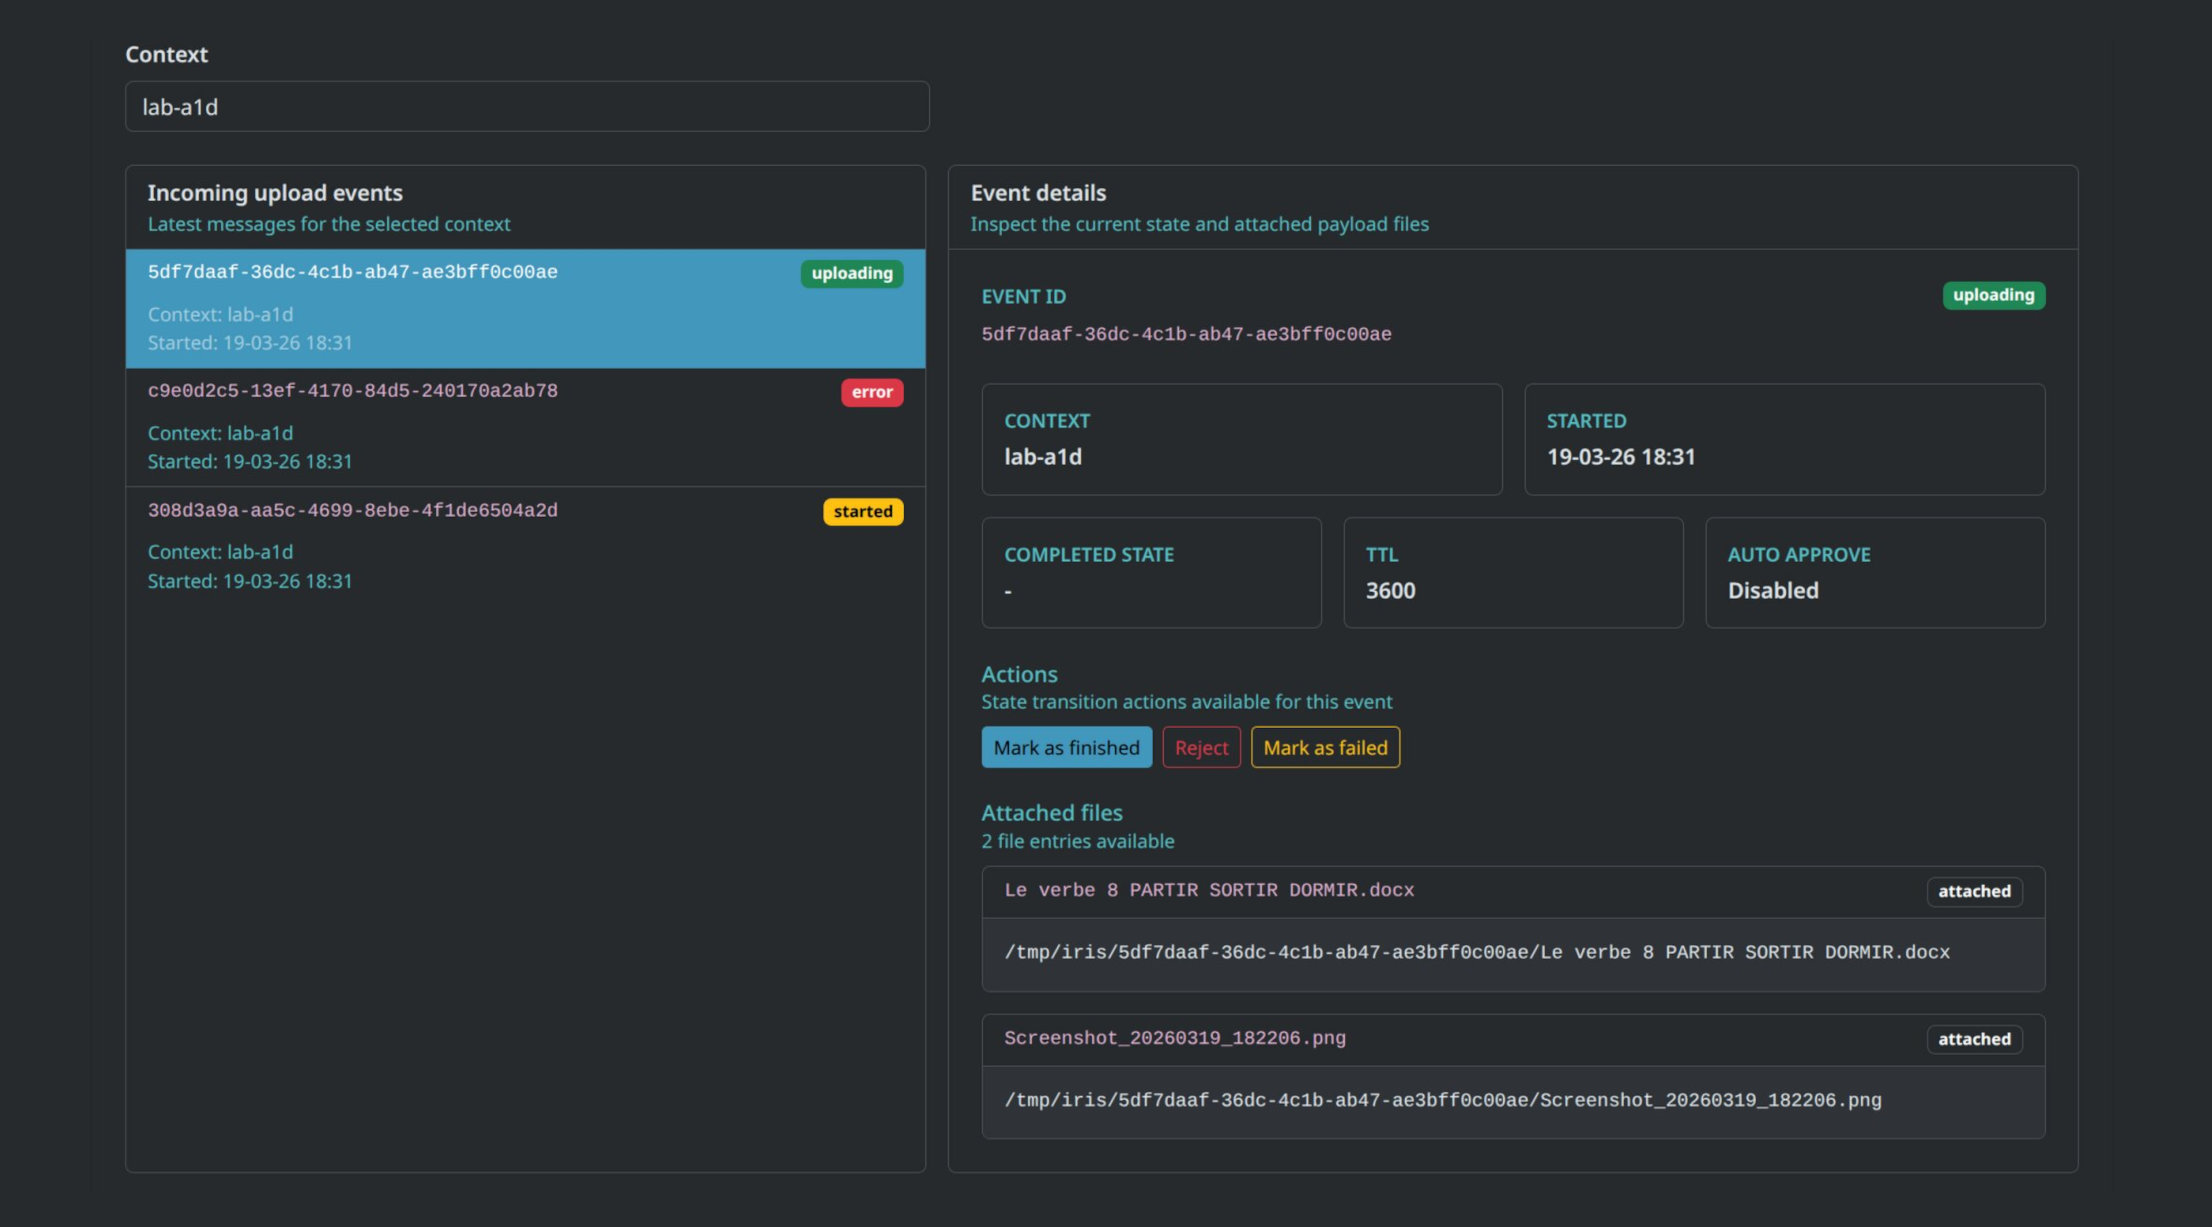Viewport: 2212px width, 1227px height.
Task: Click the Reject button
Action: pos(1201,748)
